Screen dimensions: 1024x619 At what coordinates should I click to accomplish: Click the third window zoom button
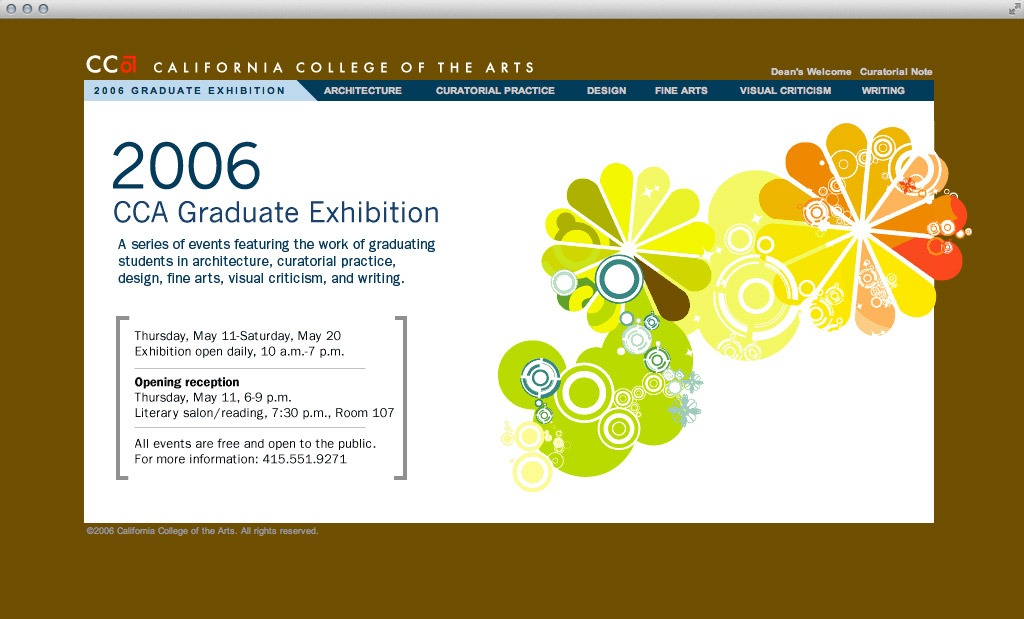(43, 8)
